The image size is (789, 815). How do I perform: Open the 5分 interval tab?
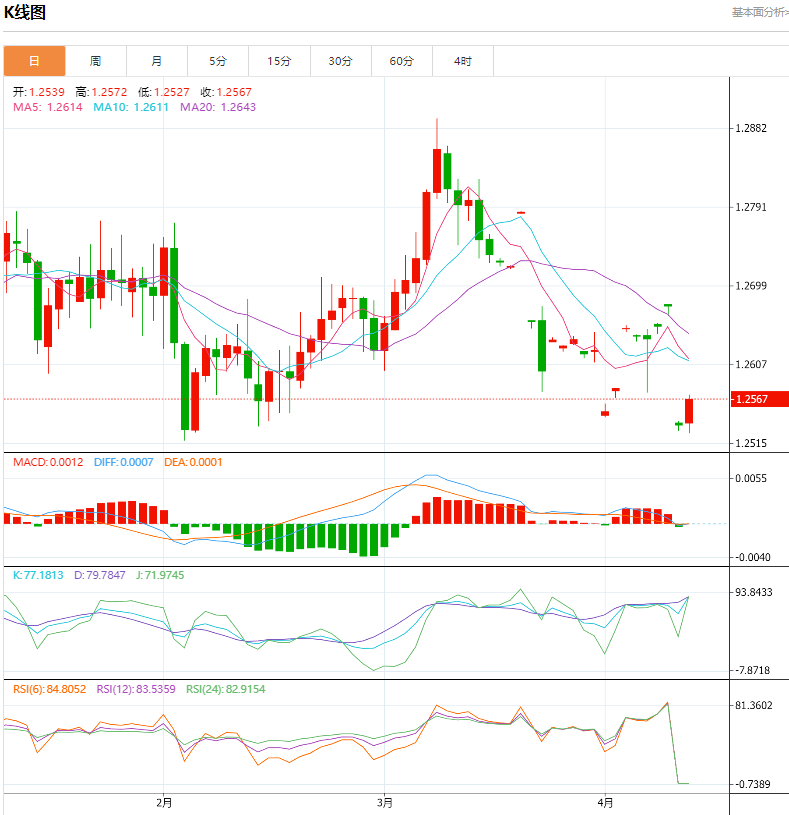click(218, 61)
